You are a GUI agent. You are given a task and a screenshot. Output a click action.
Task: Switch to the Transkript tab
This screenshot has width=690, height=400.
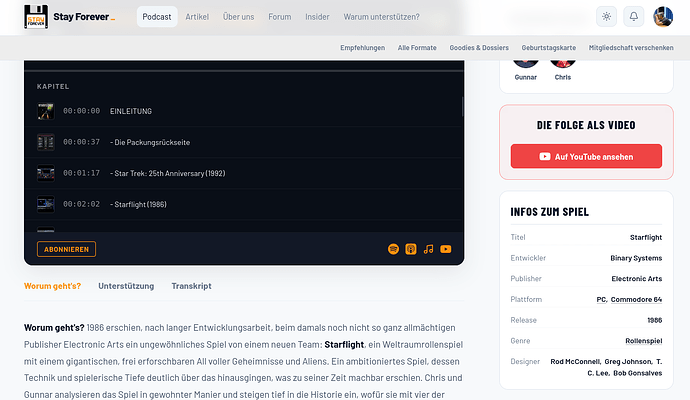[191, 286]
